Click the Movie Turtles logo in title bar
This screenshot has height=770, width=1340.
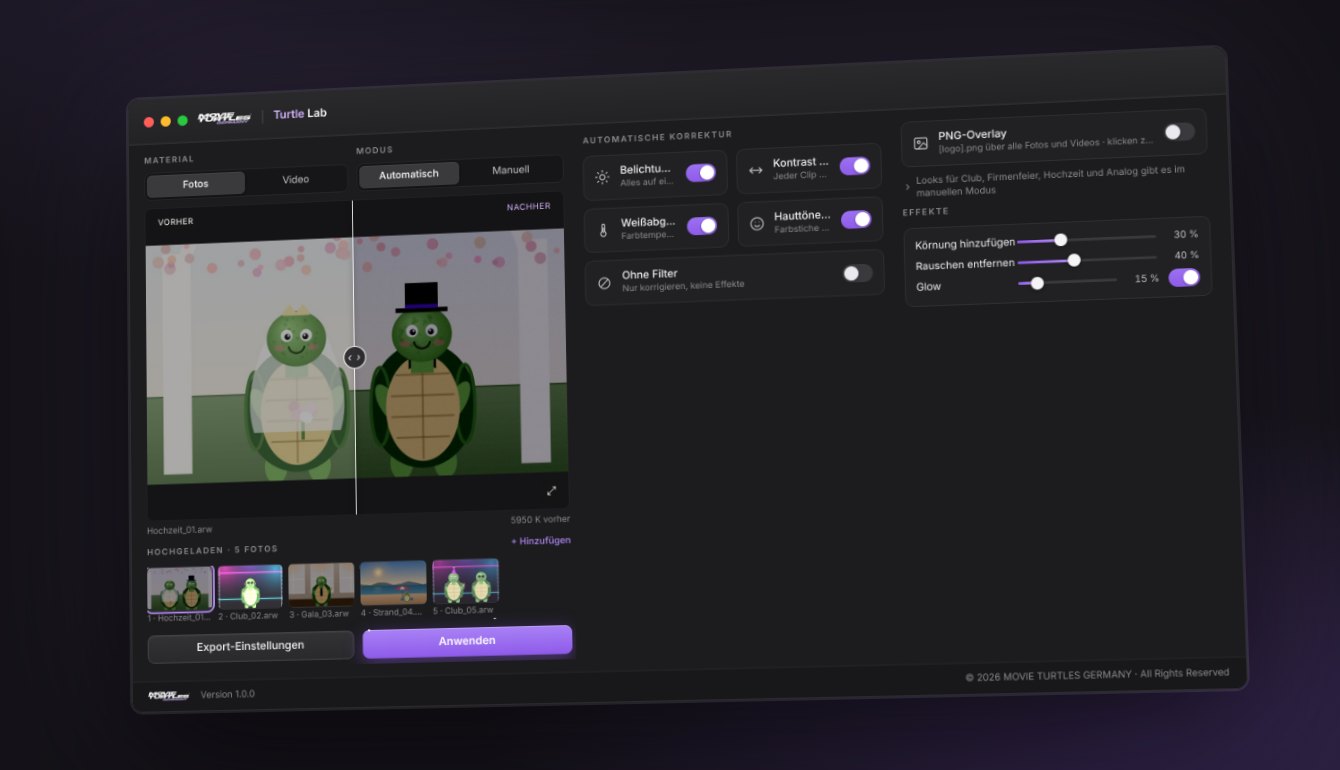(x=223, y=117)
